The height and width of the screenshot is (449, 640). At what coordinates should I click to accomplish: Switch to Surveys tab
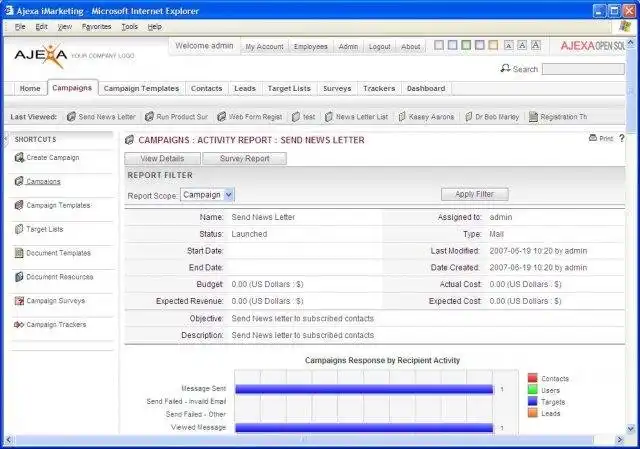pos(337,89)
